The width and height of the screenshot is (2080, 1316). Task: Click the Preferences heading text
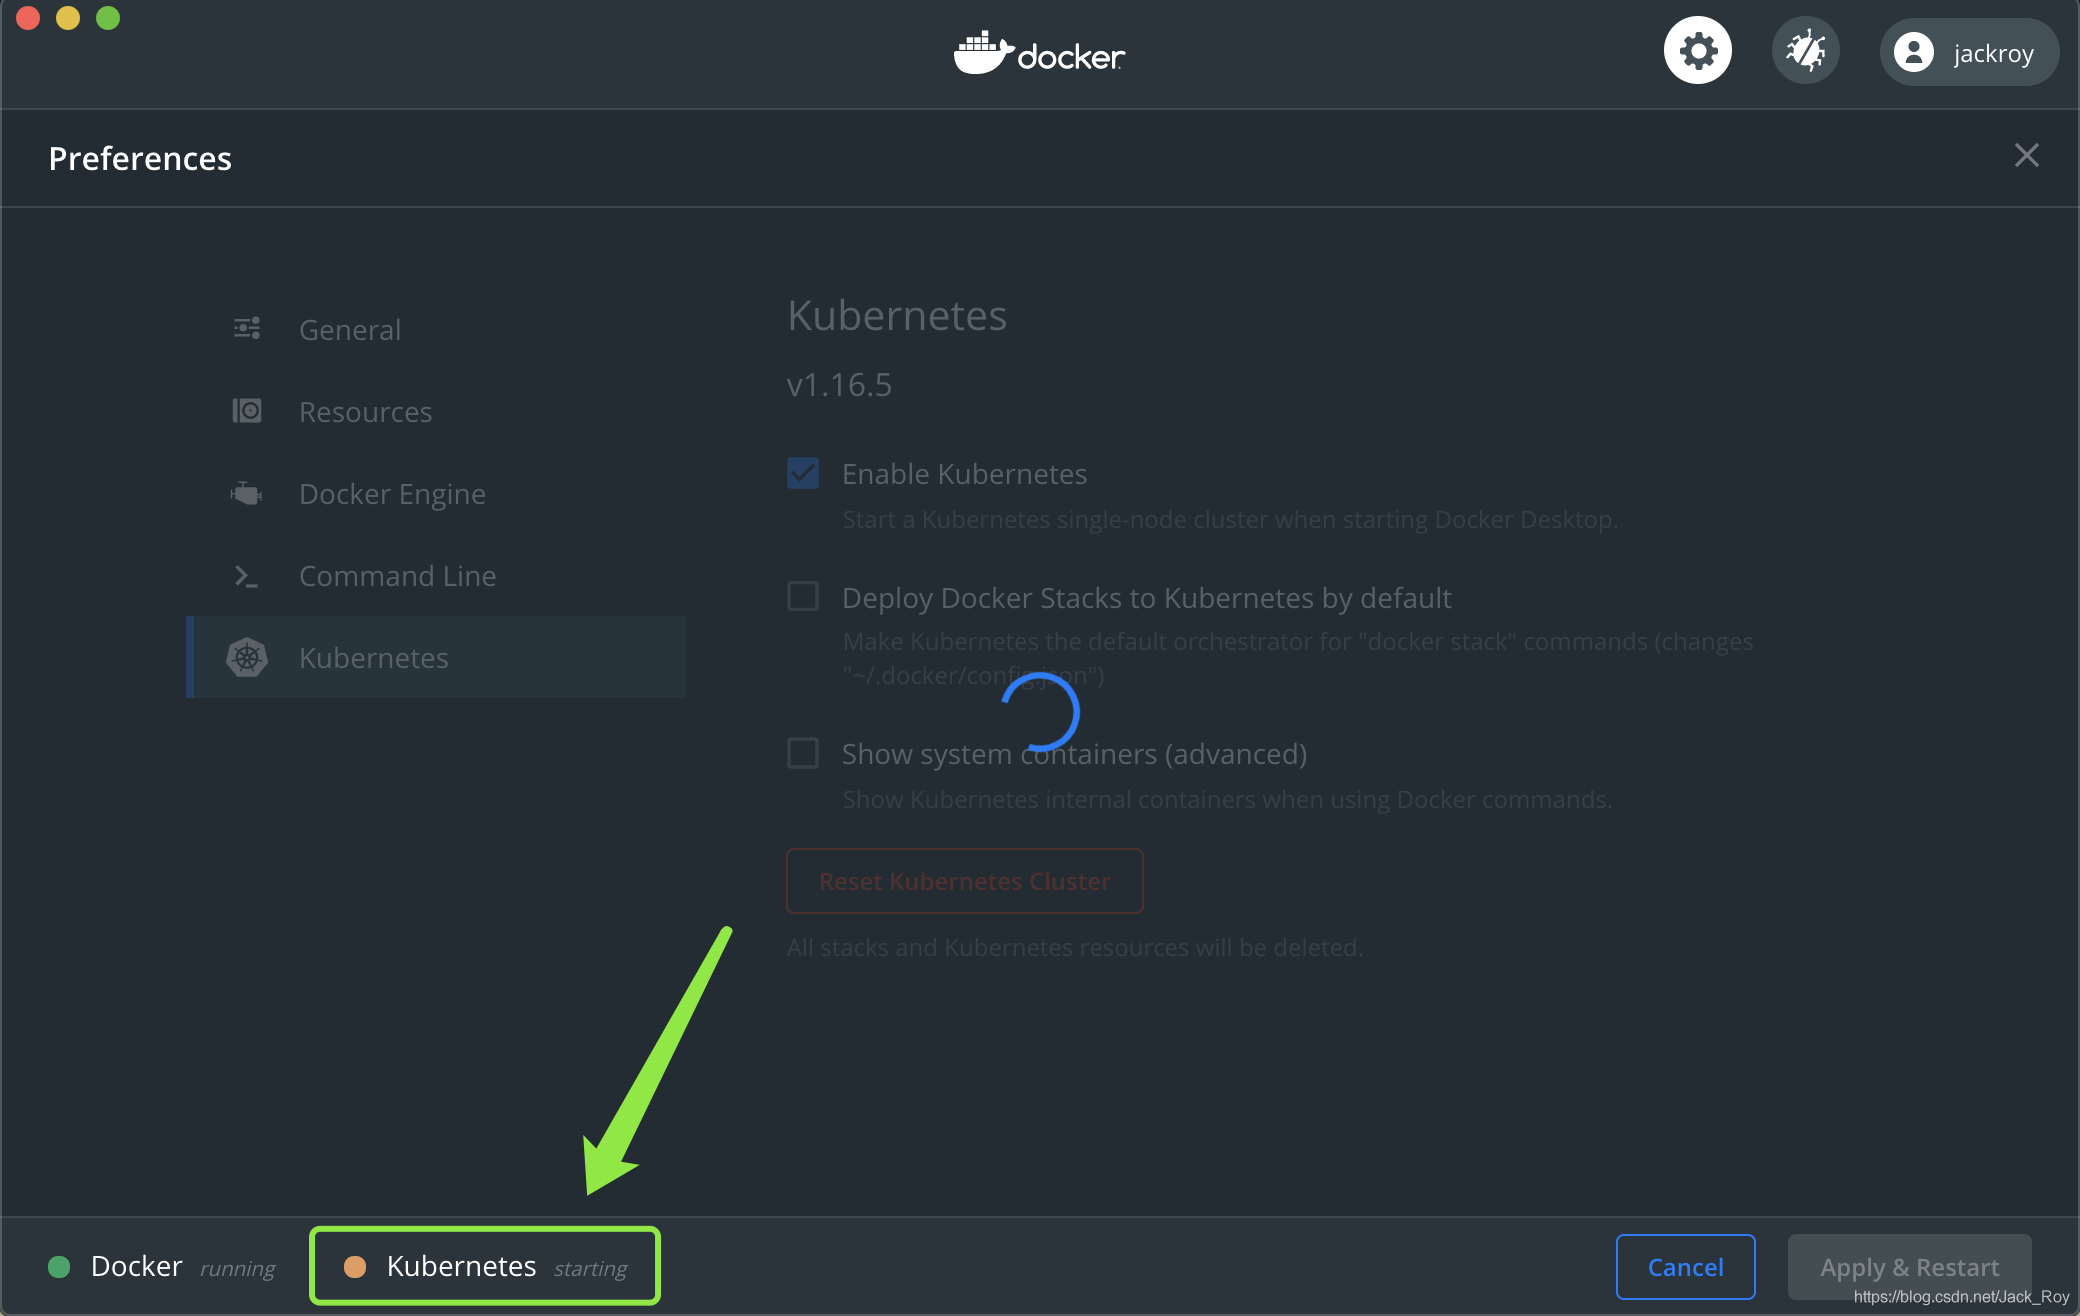click(x=140, y=158)
